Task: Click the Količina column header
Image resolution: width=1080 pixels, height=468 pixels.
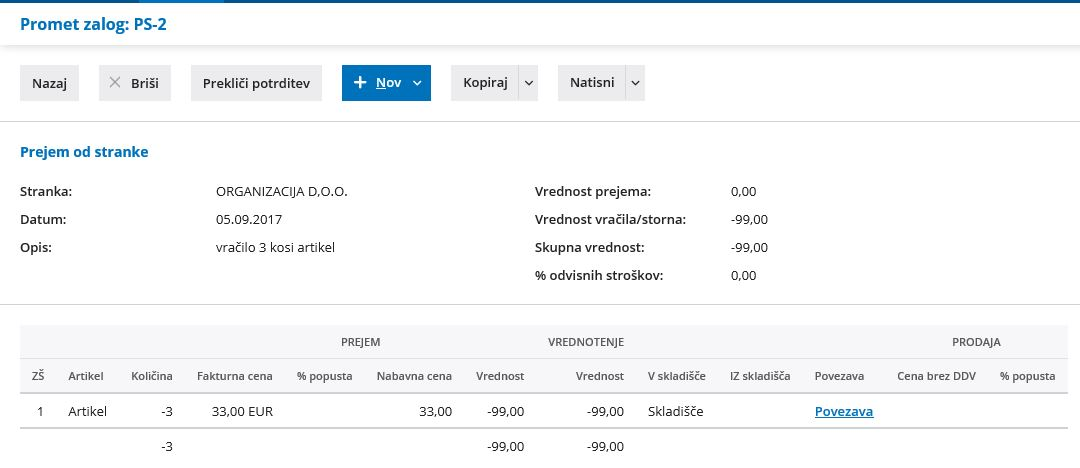Action: click(152, 376)
